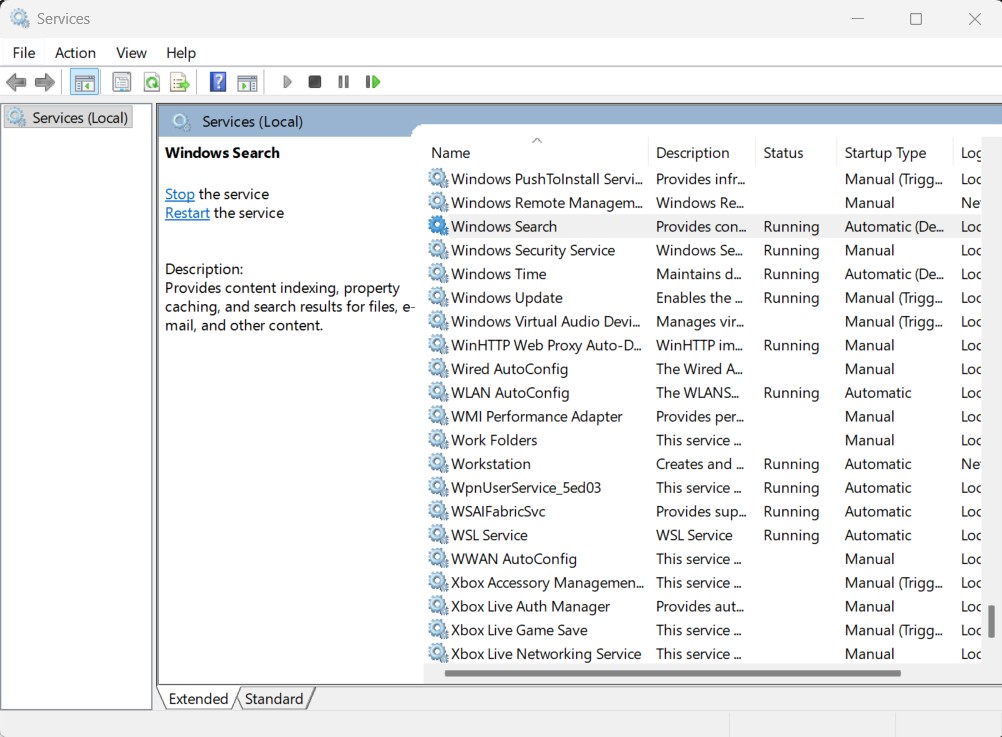Select Windows Virtual Audio Device row

point(703,321)
